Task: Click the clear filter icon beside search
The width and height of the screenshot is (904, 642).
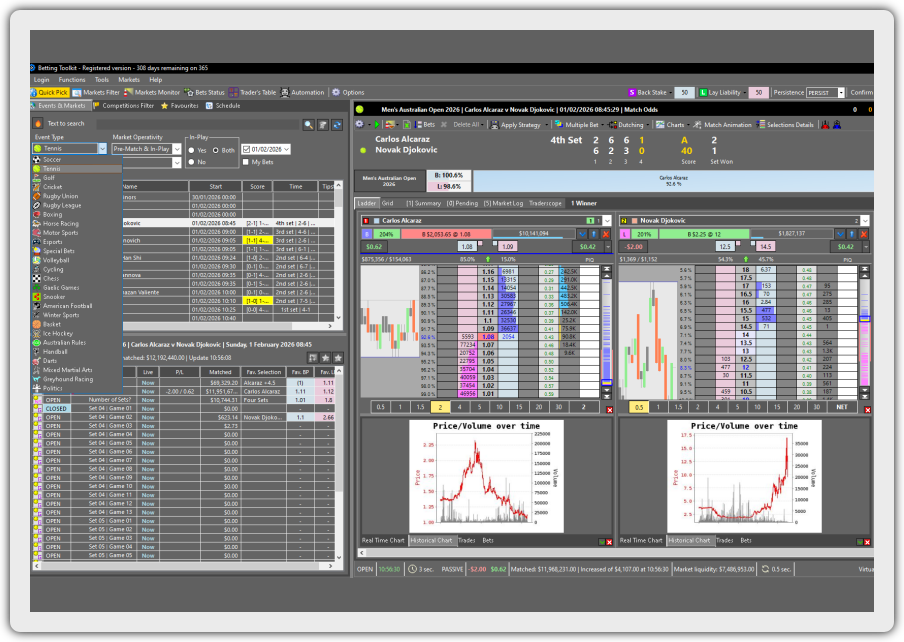Action: pyautogui.click(x=323, y=124)
